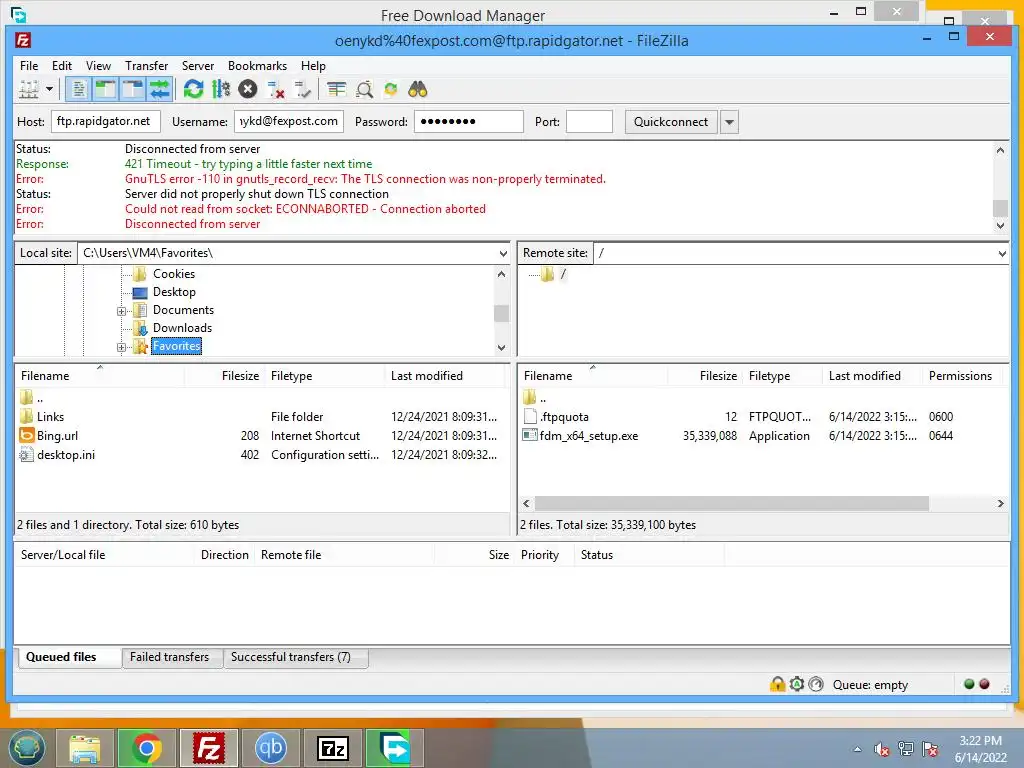The image size is (1024, 768).
Task: Open the View menu
Action: [x=99, y=66]
